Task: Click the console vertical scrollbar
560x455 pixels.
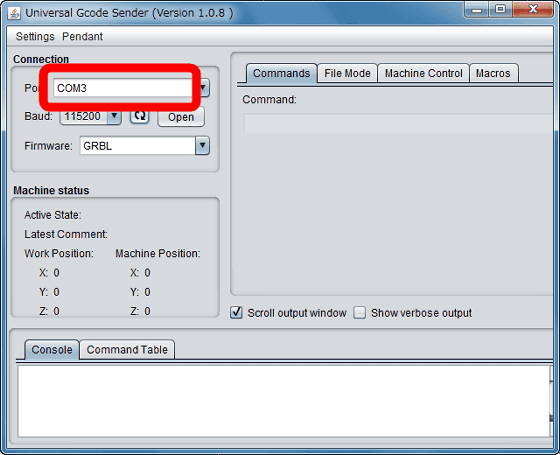Action: pos(551,401)
